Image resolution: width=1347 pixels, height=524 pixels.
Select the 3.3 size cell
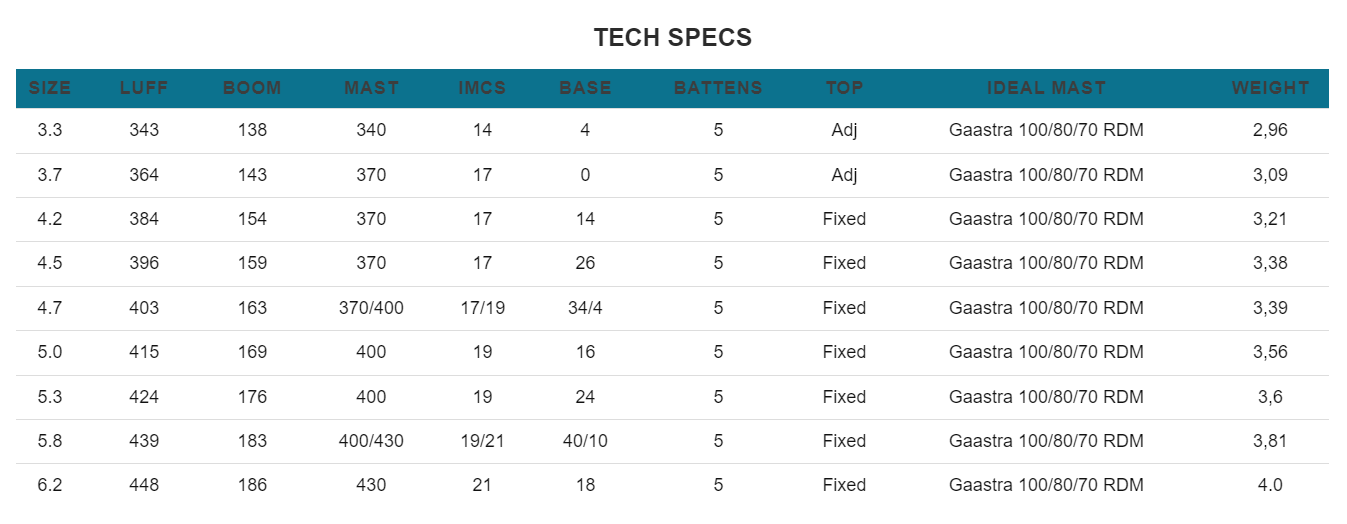coord(50,130)
